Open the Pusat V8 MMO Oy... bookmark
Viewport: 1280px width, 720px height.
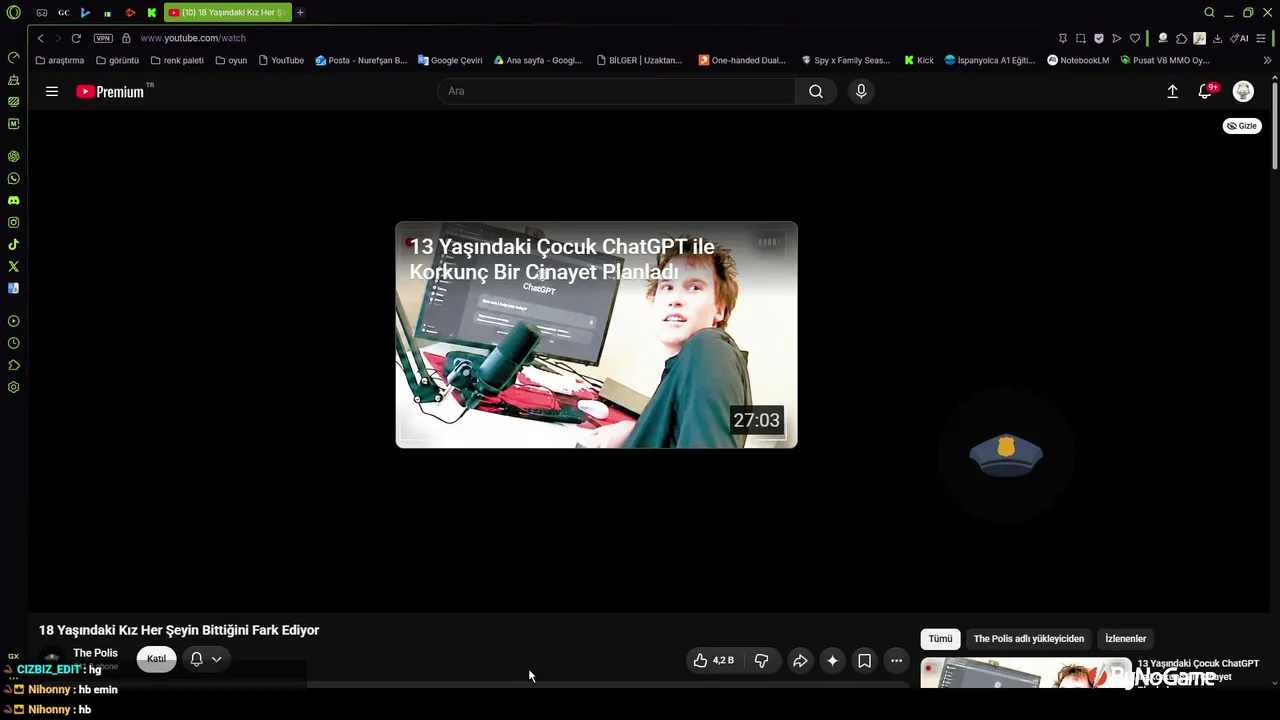(x=1165, y=60)
